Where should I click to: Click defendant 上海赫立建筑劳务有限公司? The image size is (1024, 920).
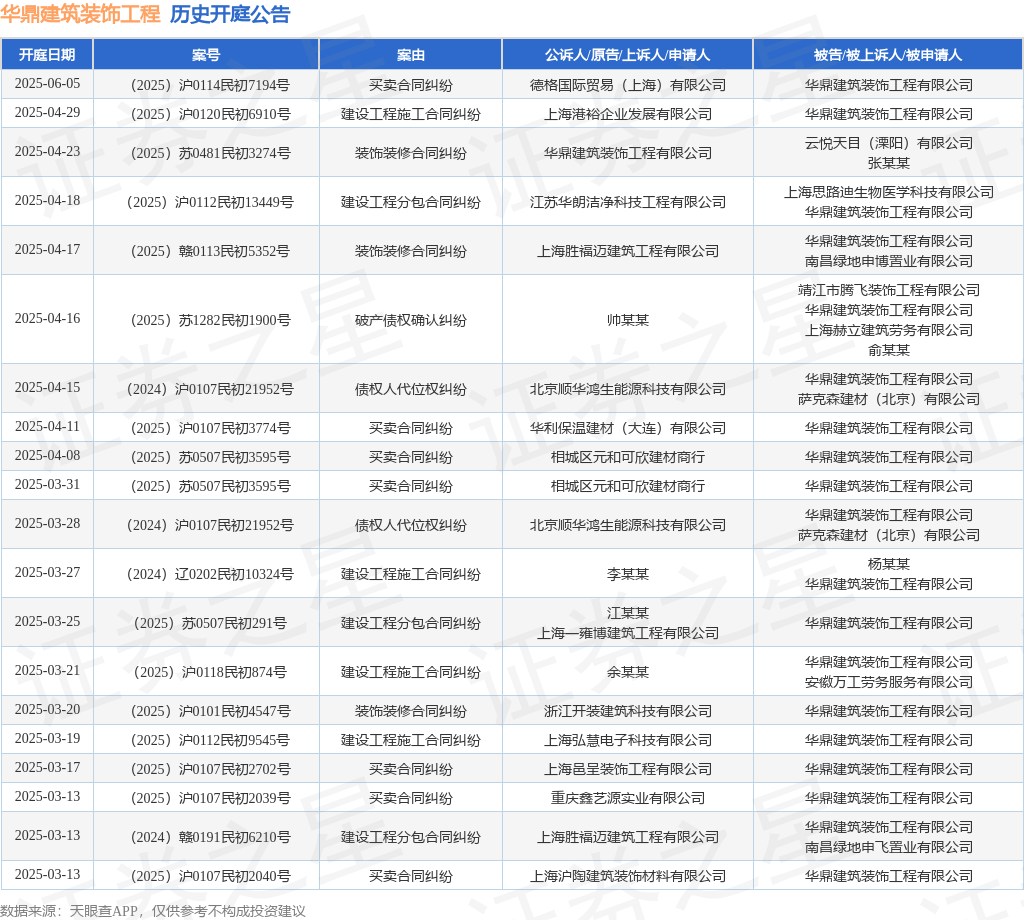pos(888,330)
